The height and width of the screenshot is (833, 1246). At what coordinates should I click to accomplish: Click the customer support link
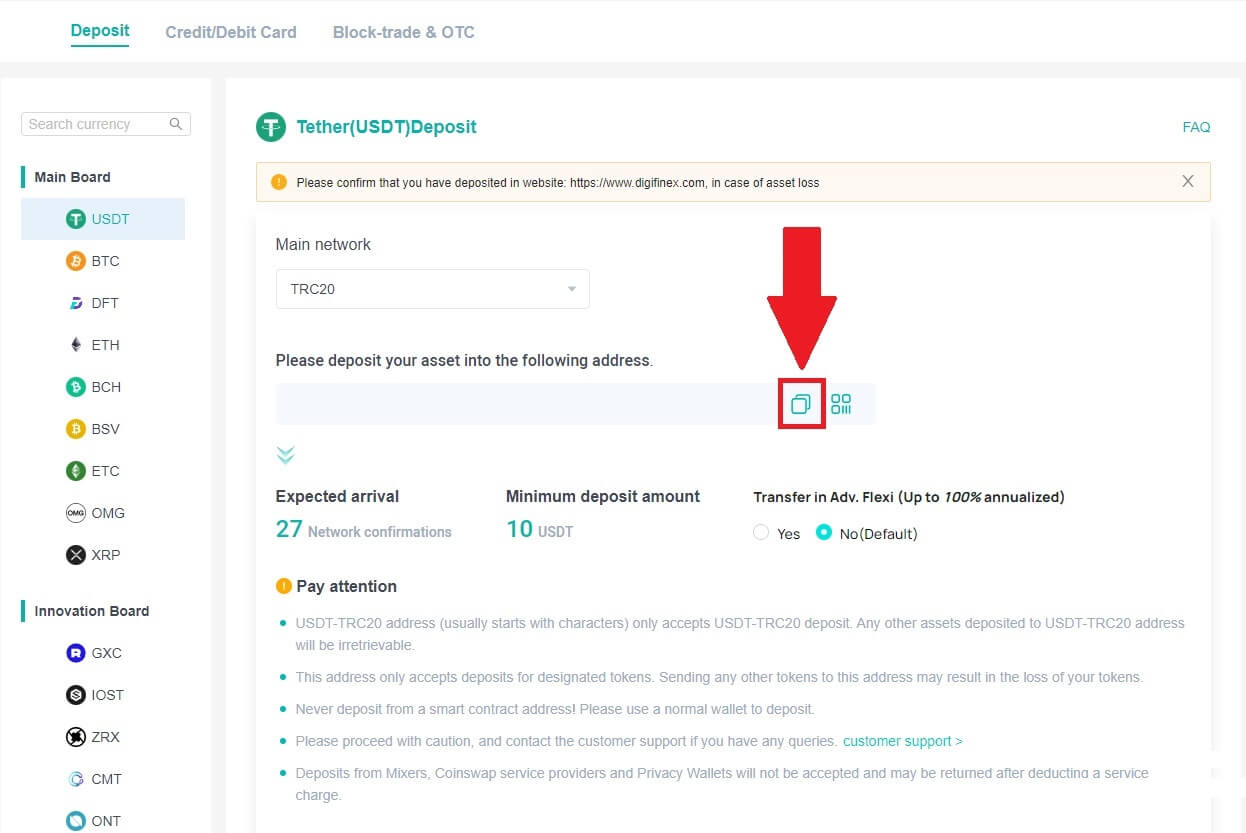[902, 741]
